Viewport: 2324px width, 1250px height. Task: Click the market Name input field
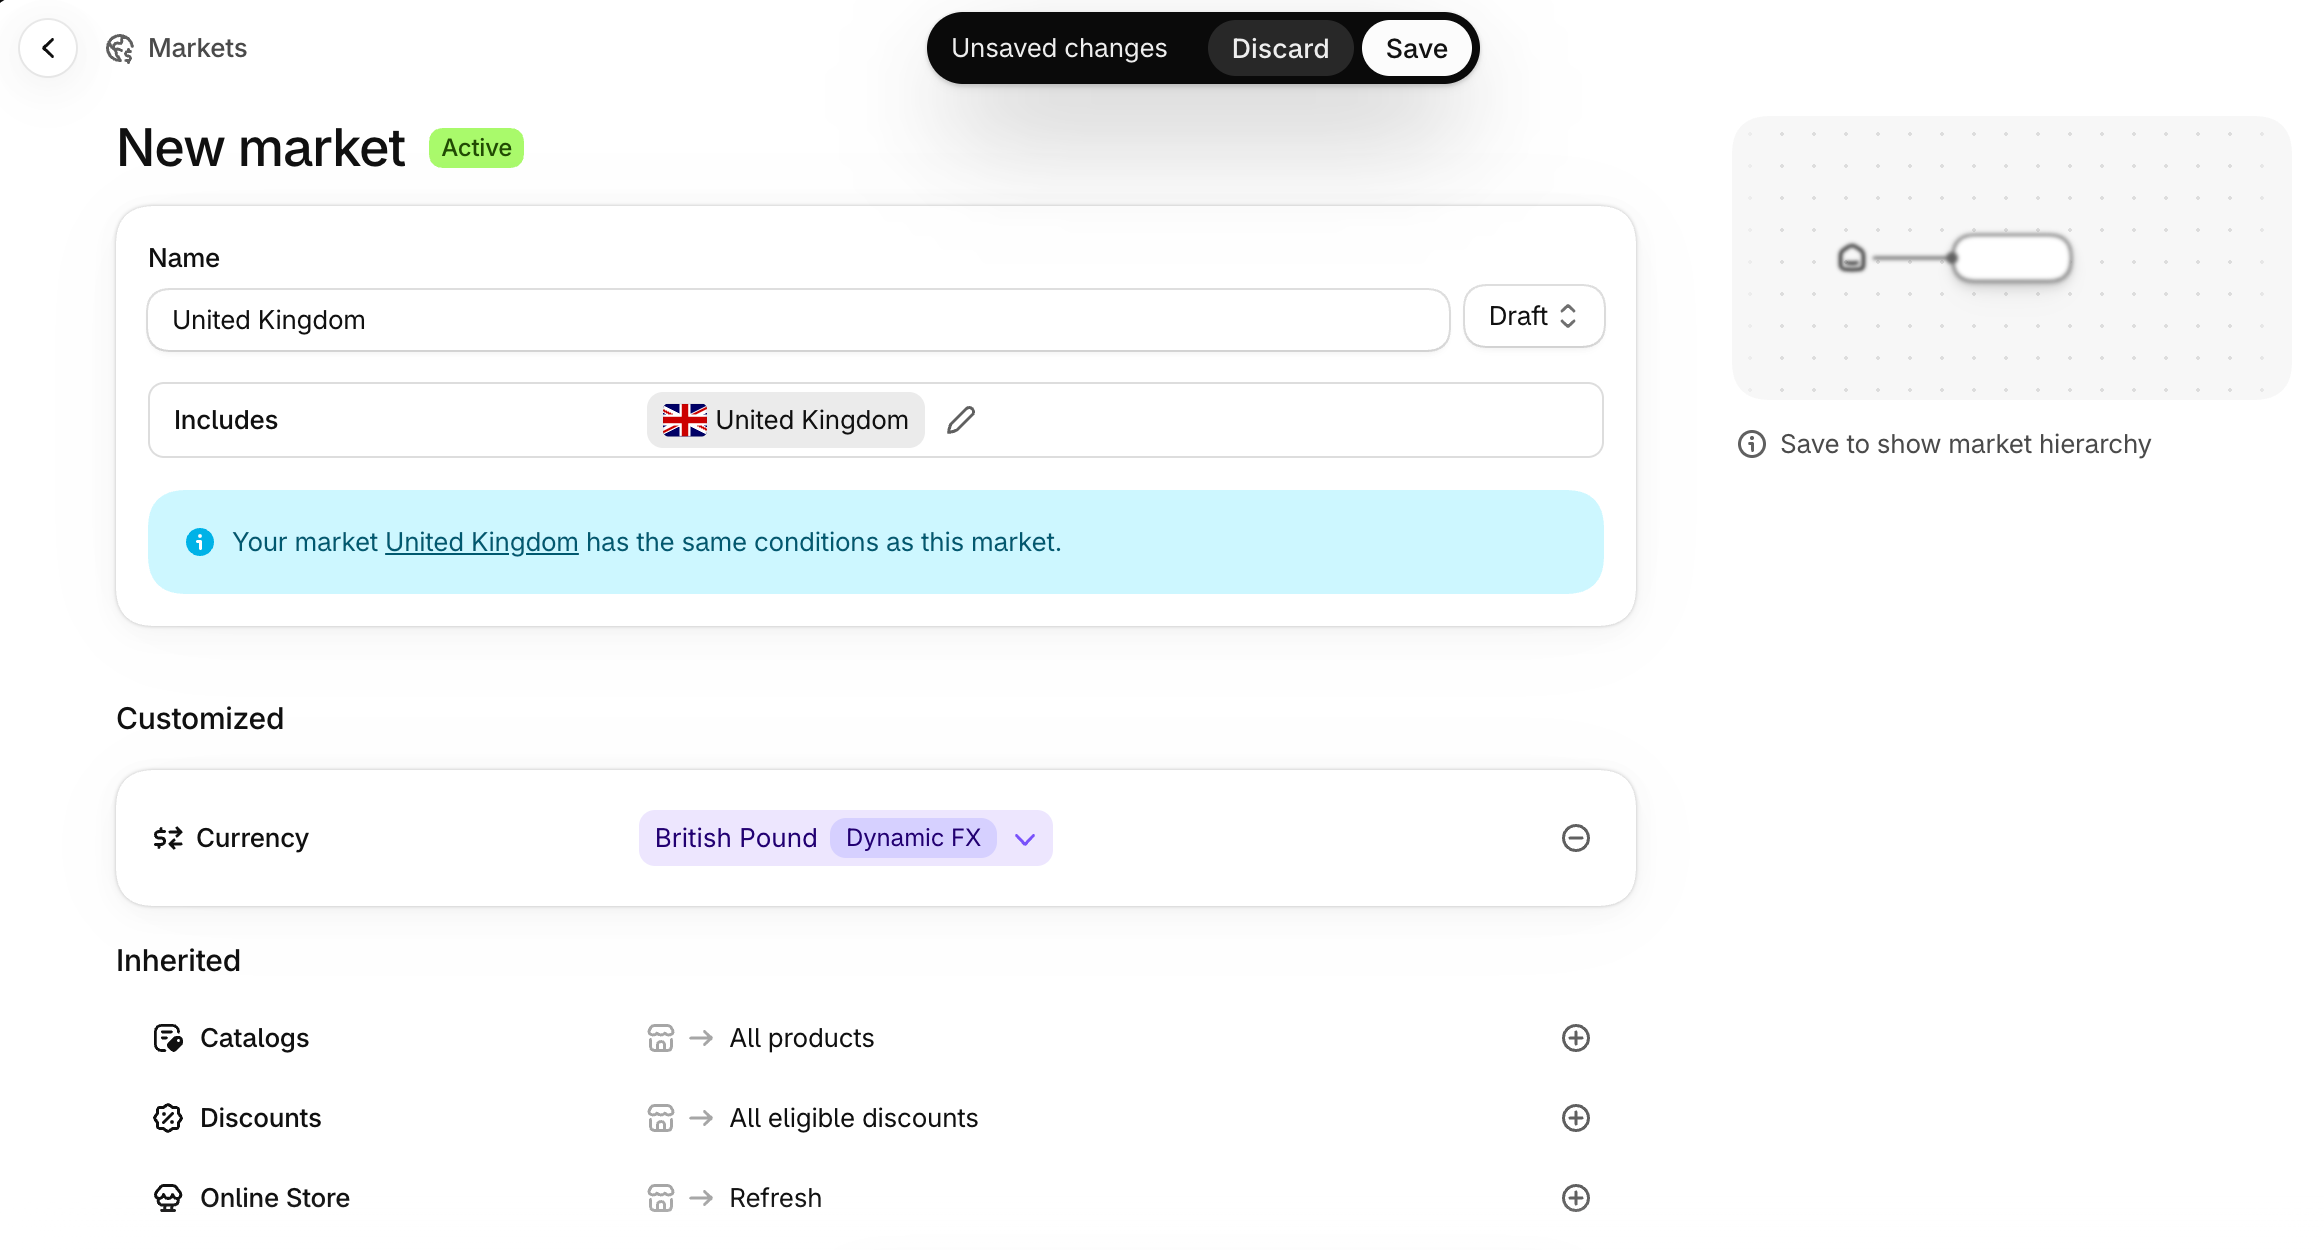(x=798, y=320)
